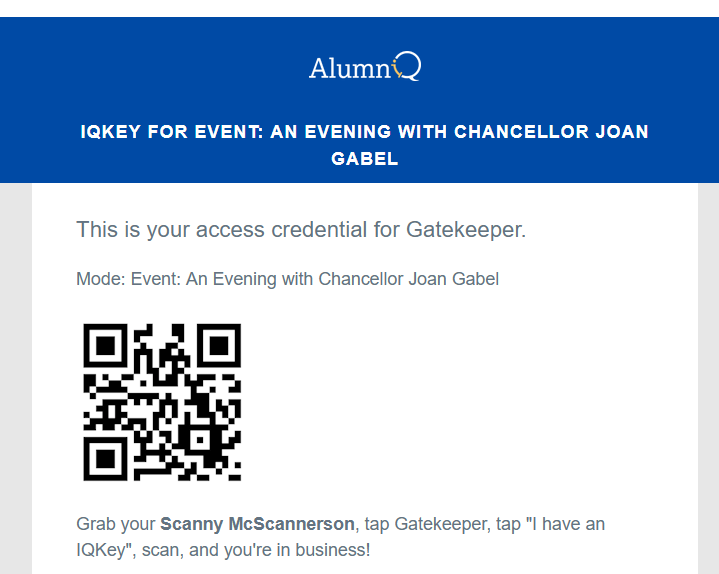Click the QR code's top-right finder square

click(219, 346)
